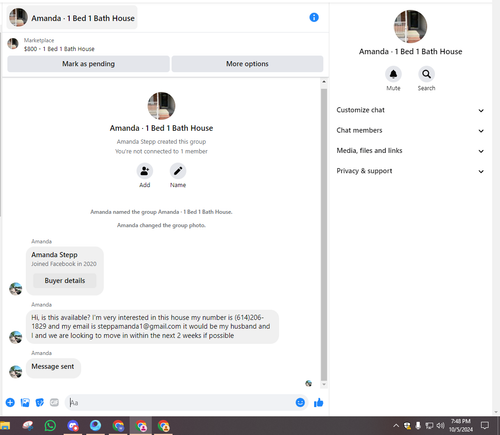The width and height of the screenshot is (500, 435).
Task: Open the Discord taskbar icon
Action: point(73,426)
